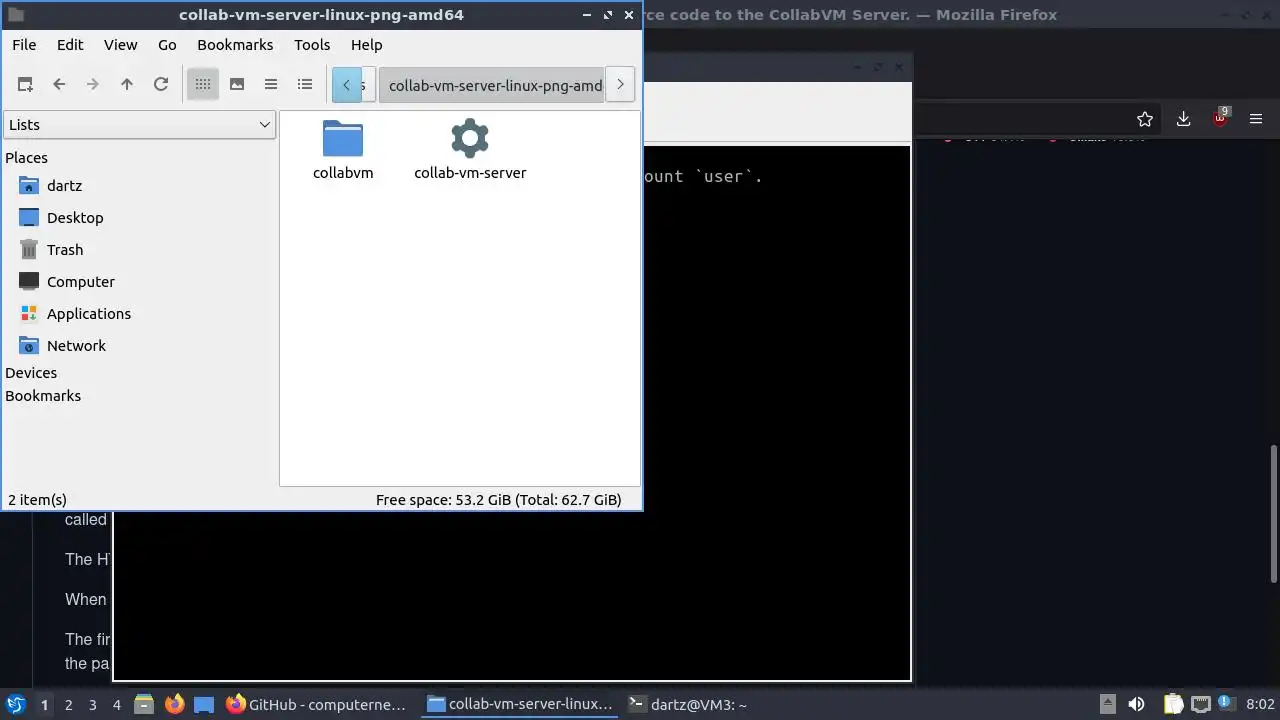The image size is (1280, 720).
Task: Click the 8:02 panel clock
Action: [1260, 705]
